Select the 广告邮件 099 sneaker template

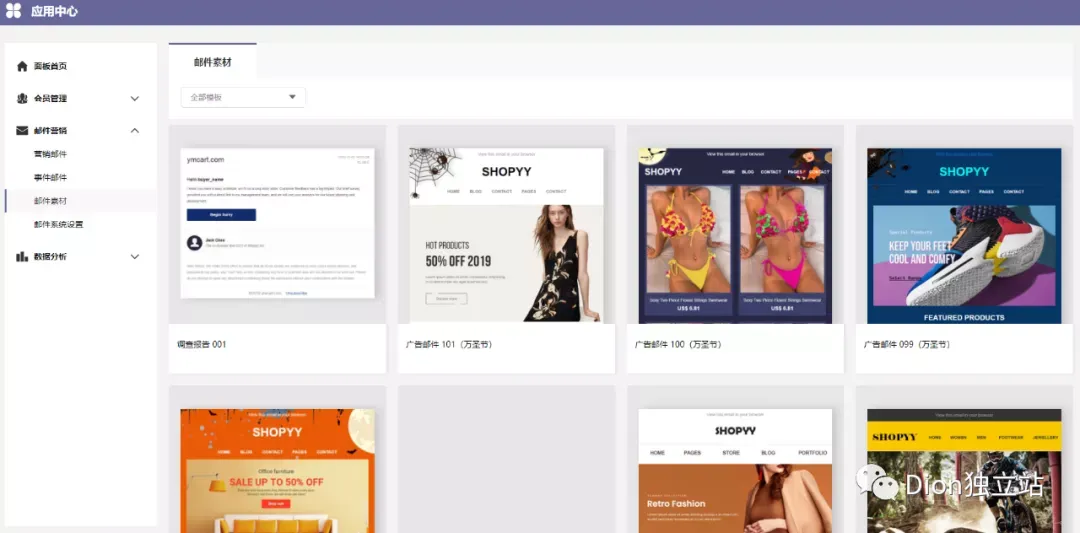click(x=964, y=236)
